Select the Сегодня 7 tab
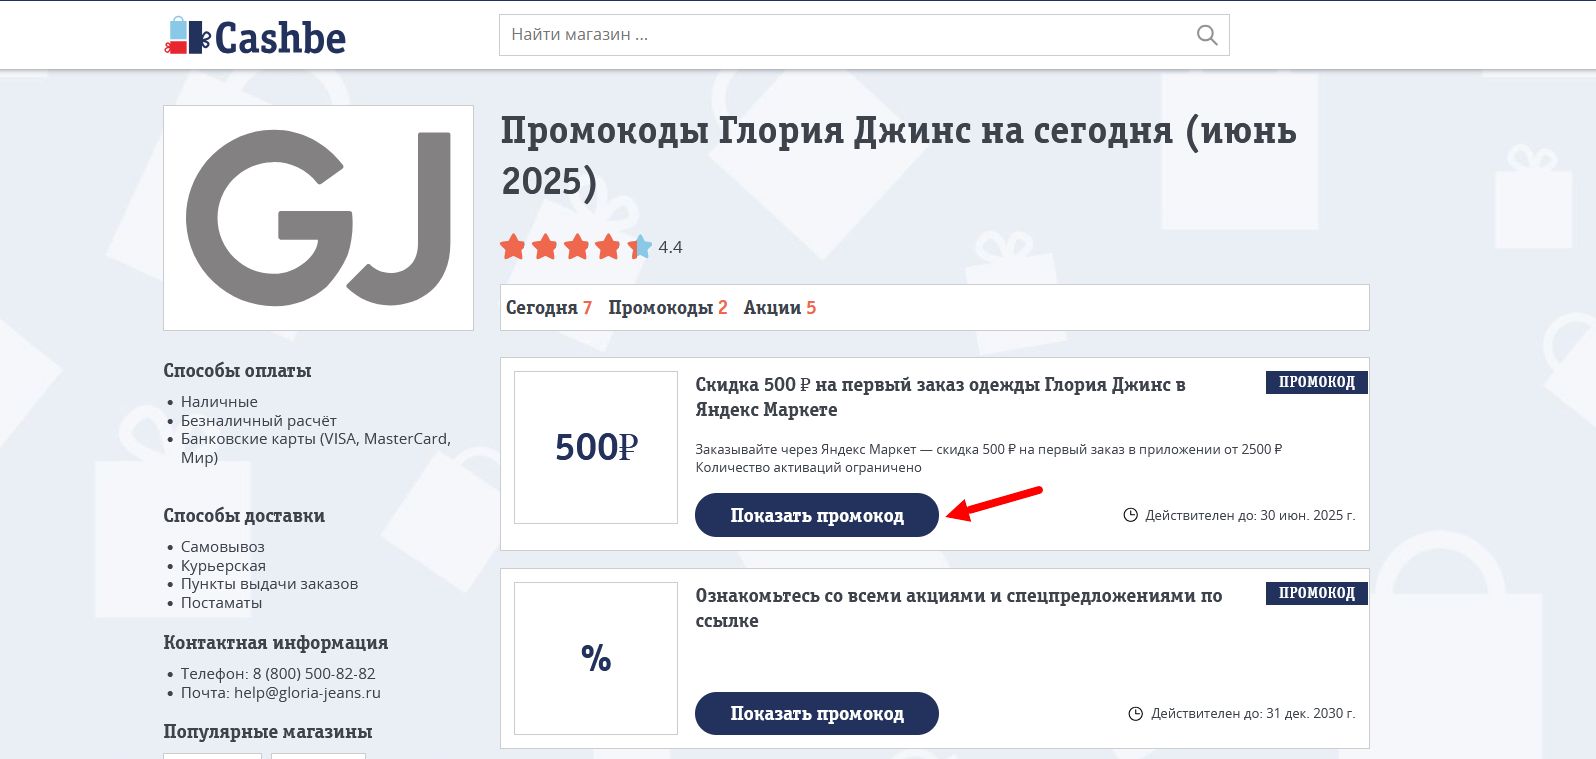Viewport: 1596px width, 759px height. pos(549,308)
